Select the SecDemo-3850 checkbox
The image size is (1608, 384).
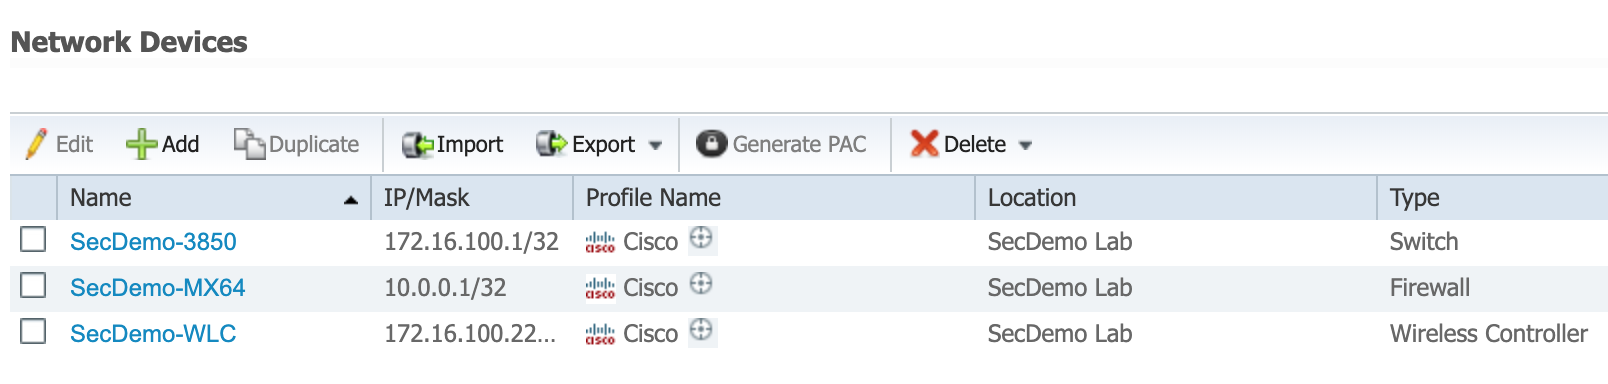[x=33, y=239]
